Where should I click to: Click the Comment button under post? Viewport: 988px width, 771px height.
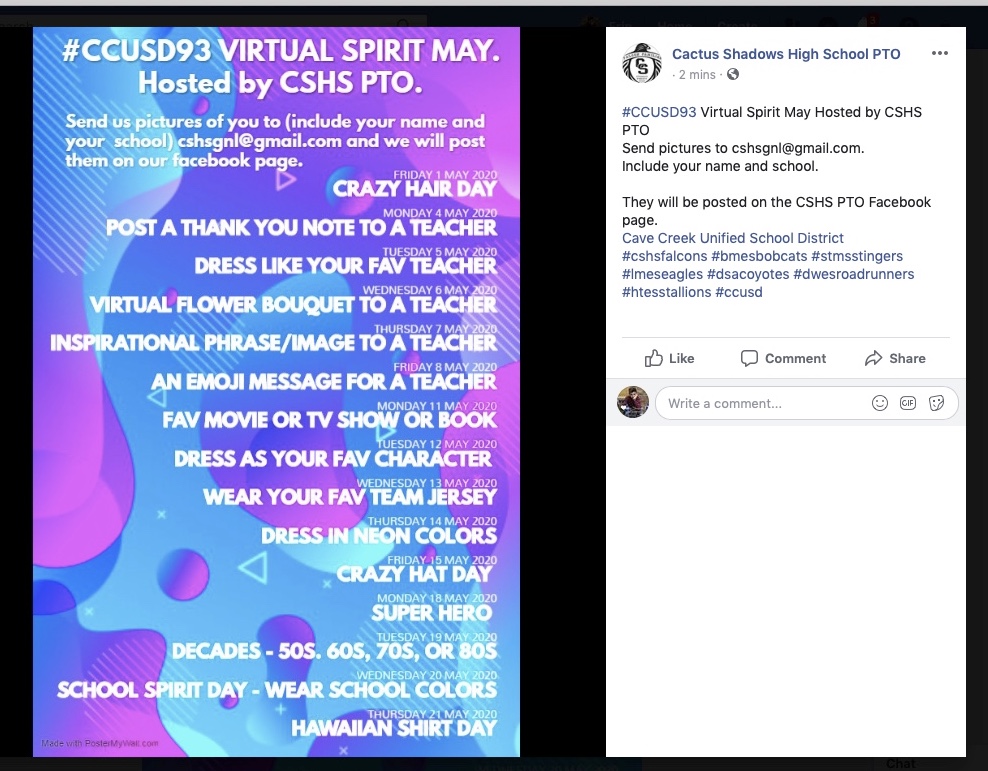coord(783,358)
